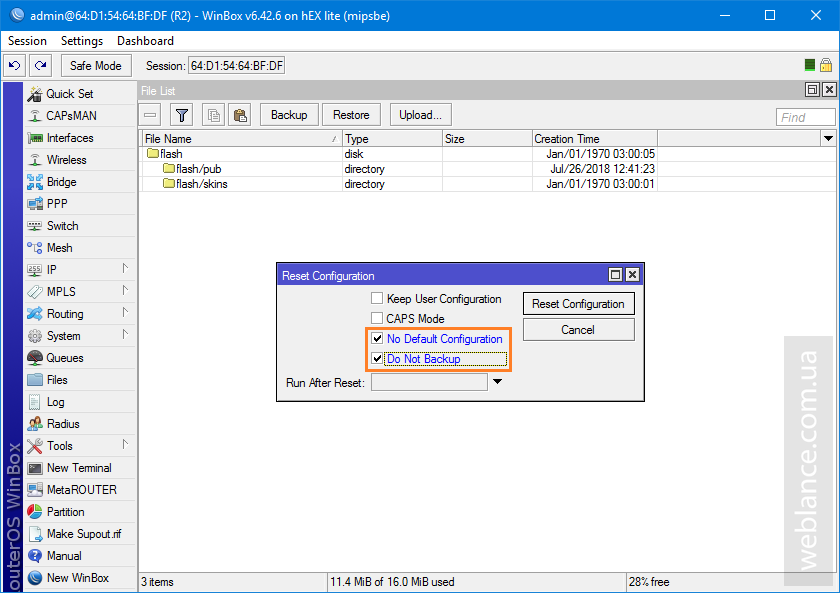Click the redo arrow button
This screenshot has width=840, height=593.
point(40,65)
